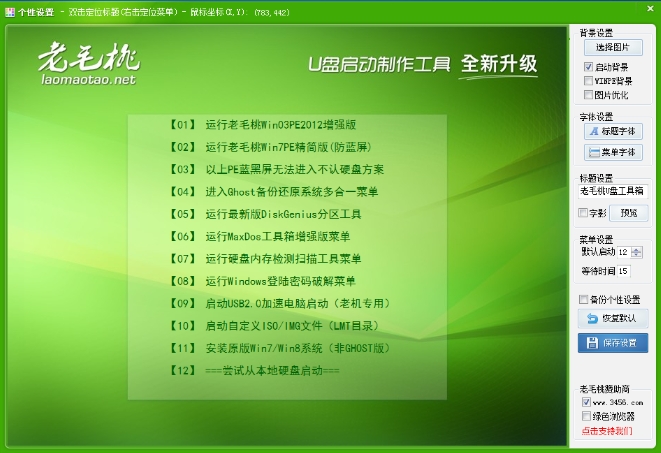Click the app icon in the title bar
The height and width of the screenshot is (453, 661).
[10, 12]
